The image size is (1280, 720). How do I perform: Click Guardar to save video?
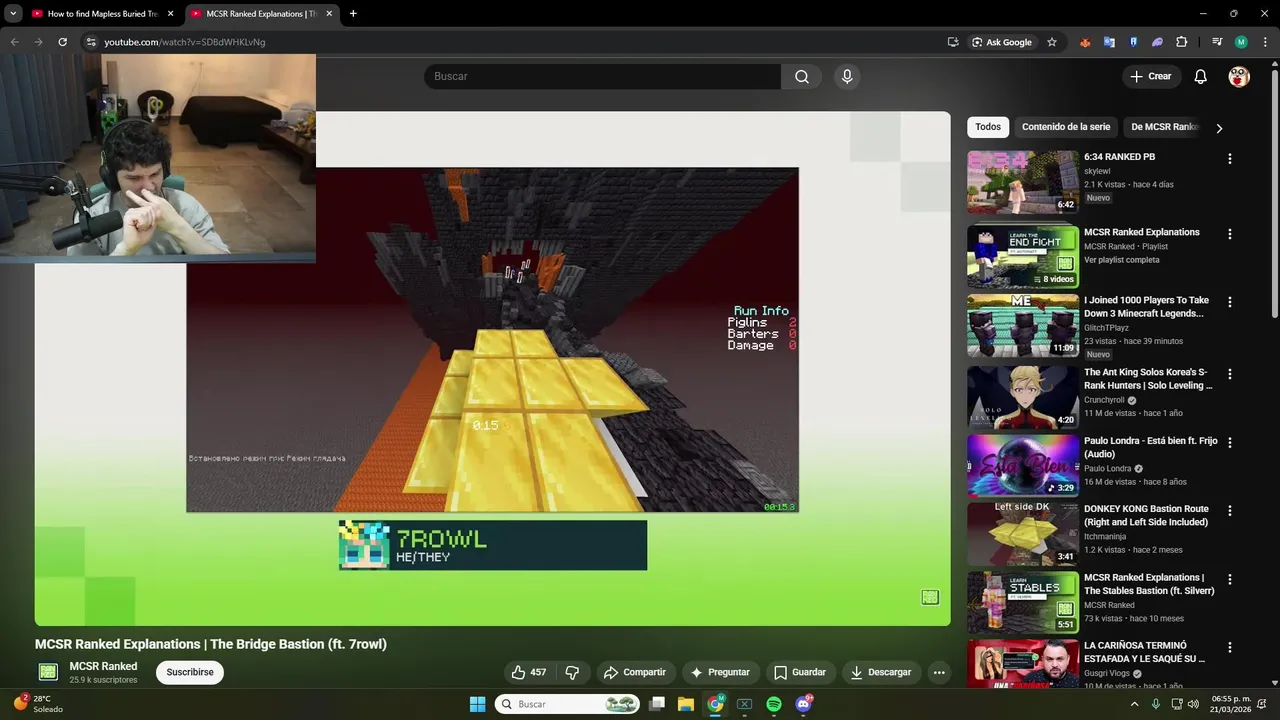800,672
